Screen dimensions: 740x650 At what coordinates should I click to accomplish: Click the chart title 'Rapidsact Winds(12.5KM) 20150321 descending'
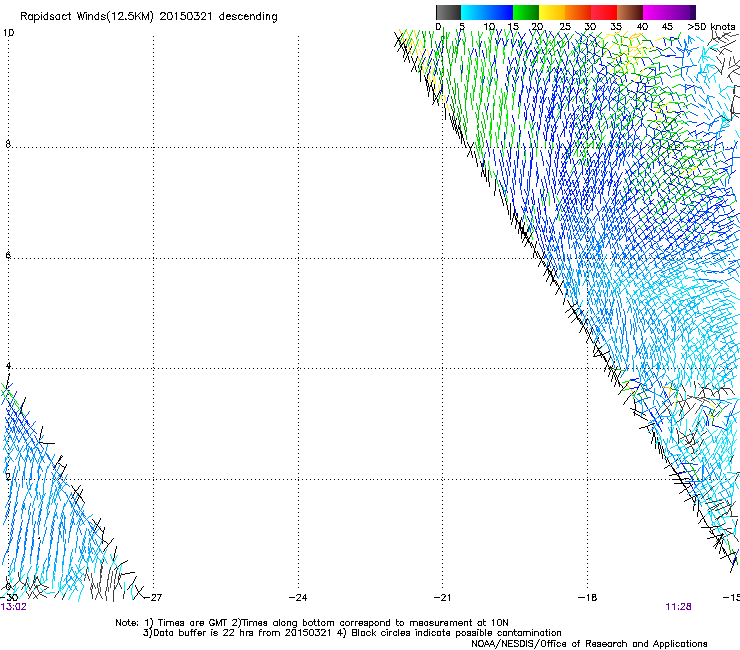coord(149,17)
